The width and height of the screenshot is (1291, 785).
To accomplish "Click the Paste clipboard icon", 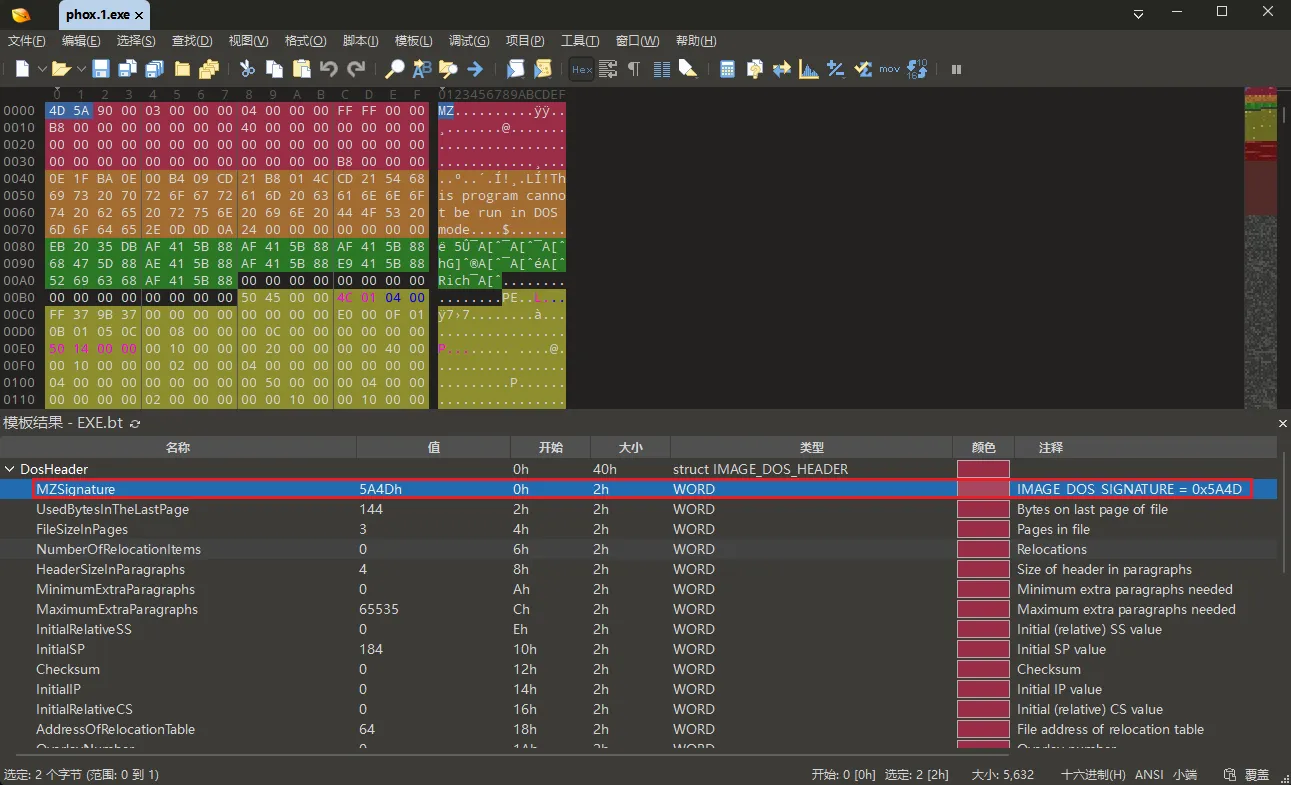I will tap(301, 69).
